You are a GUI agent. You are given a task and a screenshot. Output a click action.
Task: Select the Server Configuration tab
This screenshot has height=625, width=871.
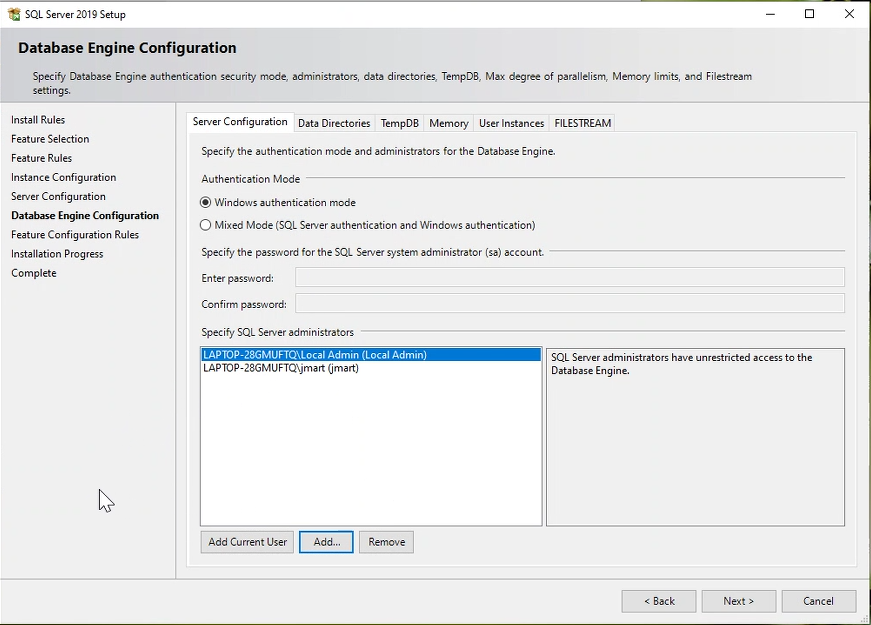[240, 122]
